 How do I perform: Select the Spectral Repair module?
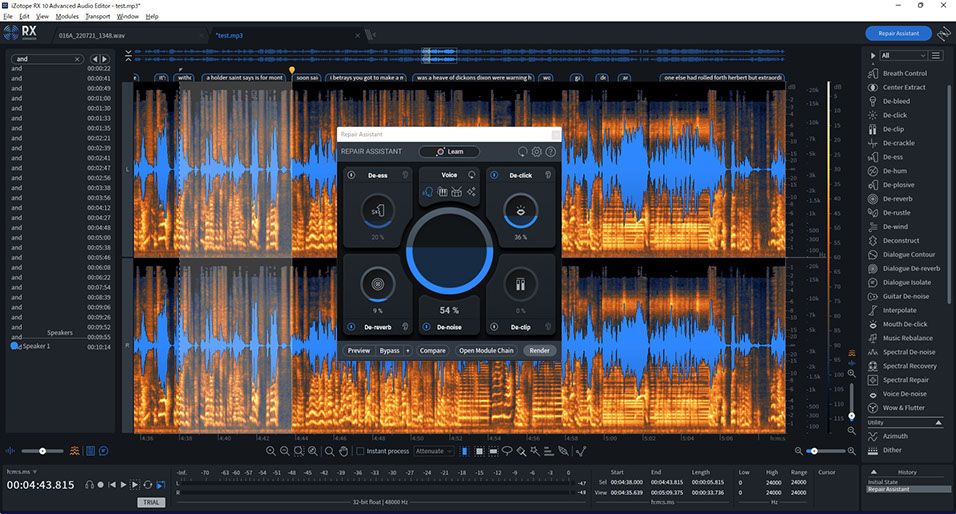point(905,380)
